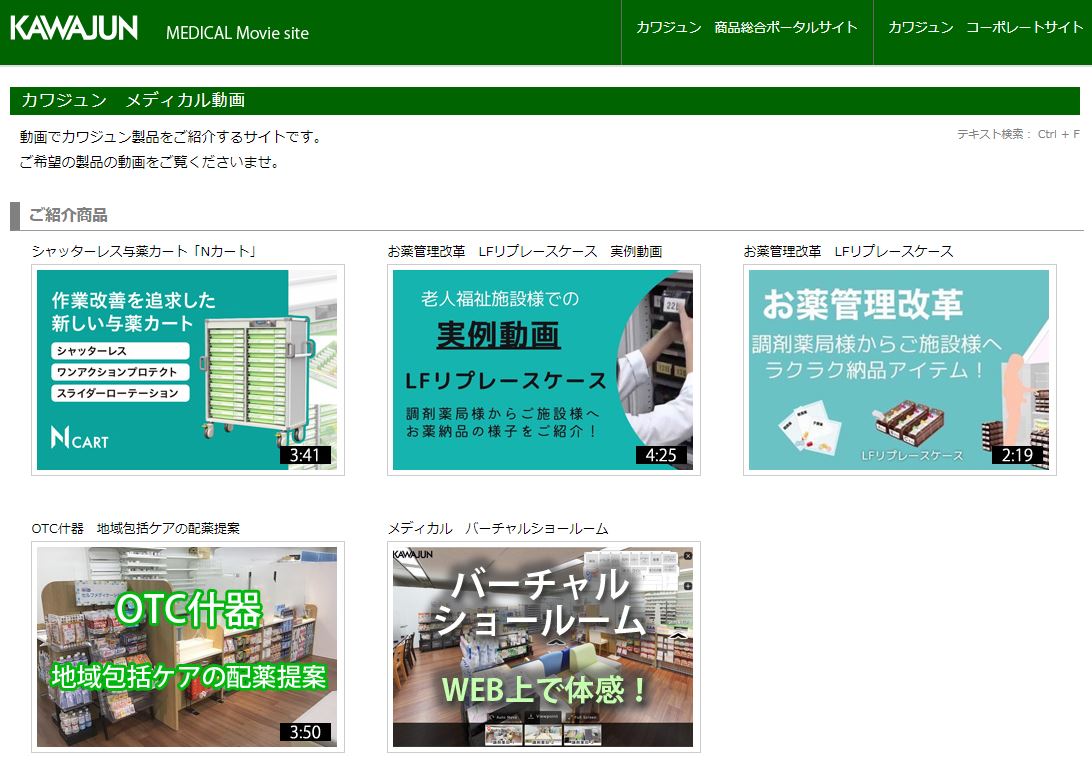Click the MEDICAL Movie site text
The width and height of the screenshot is (1092, 764).
[x=237, y=33]
